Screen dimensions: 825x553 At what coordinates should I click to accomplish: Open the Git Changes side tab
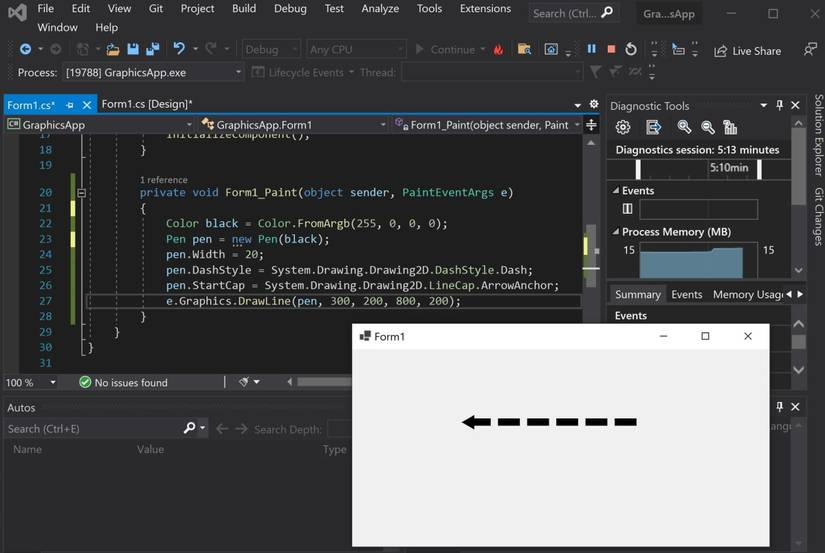click(818, 216)
